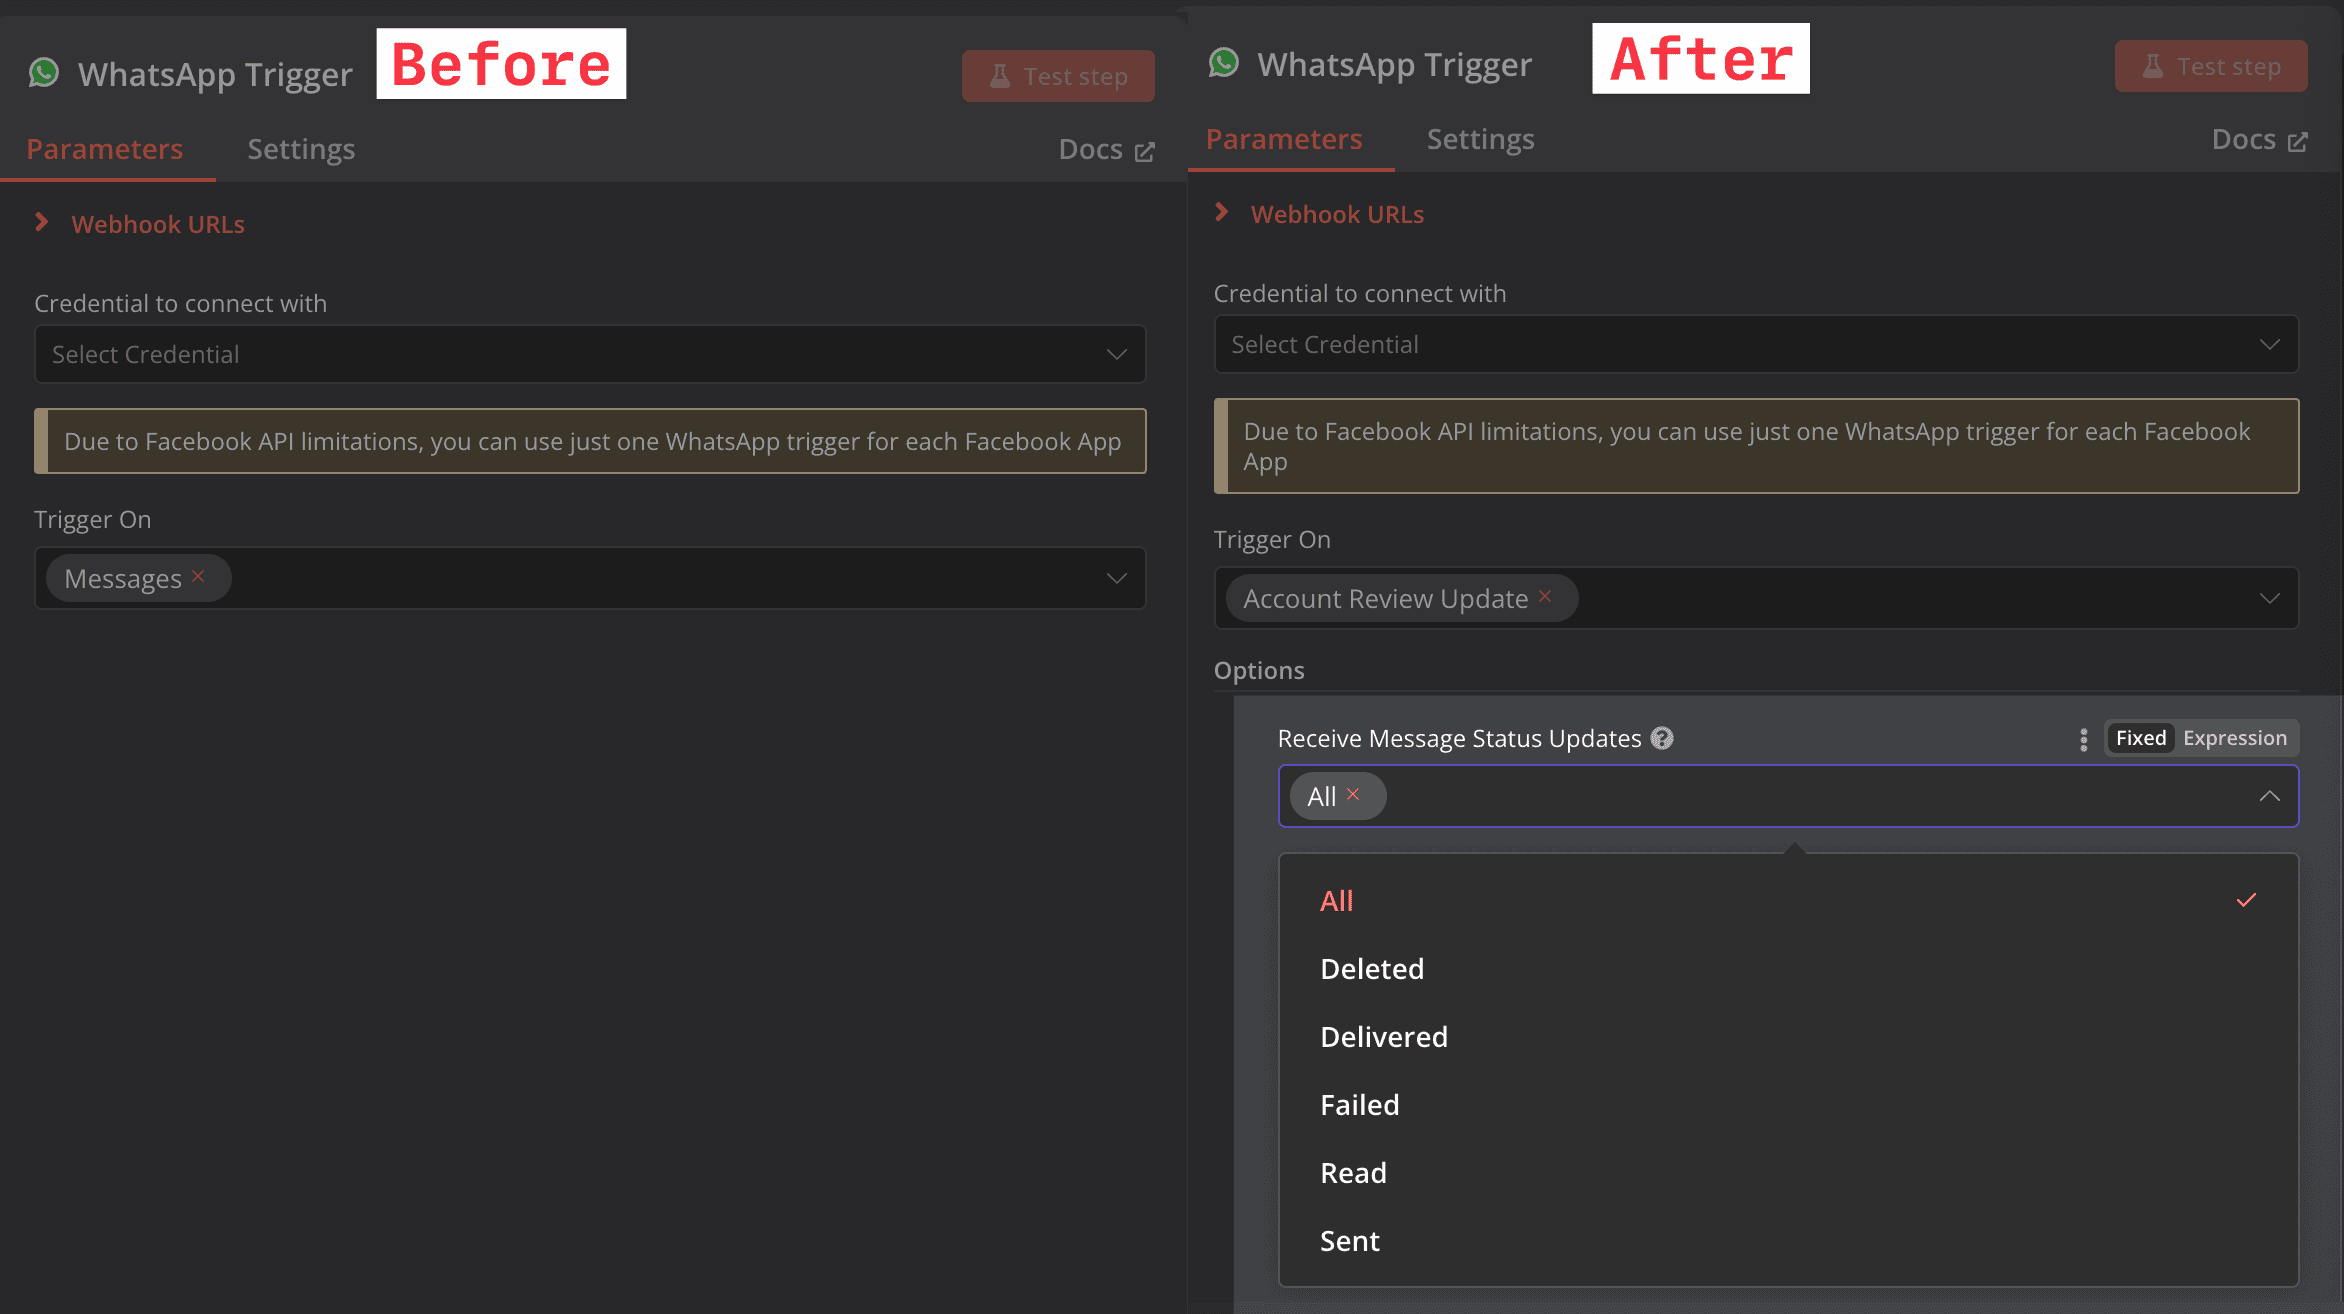Click Test step button in Before panel
The height and width of the screenshot is (1314, 2344).
pos(1058,76)
